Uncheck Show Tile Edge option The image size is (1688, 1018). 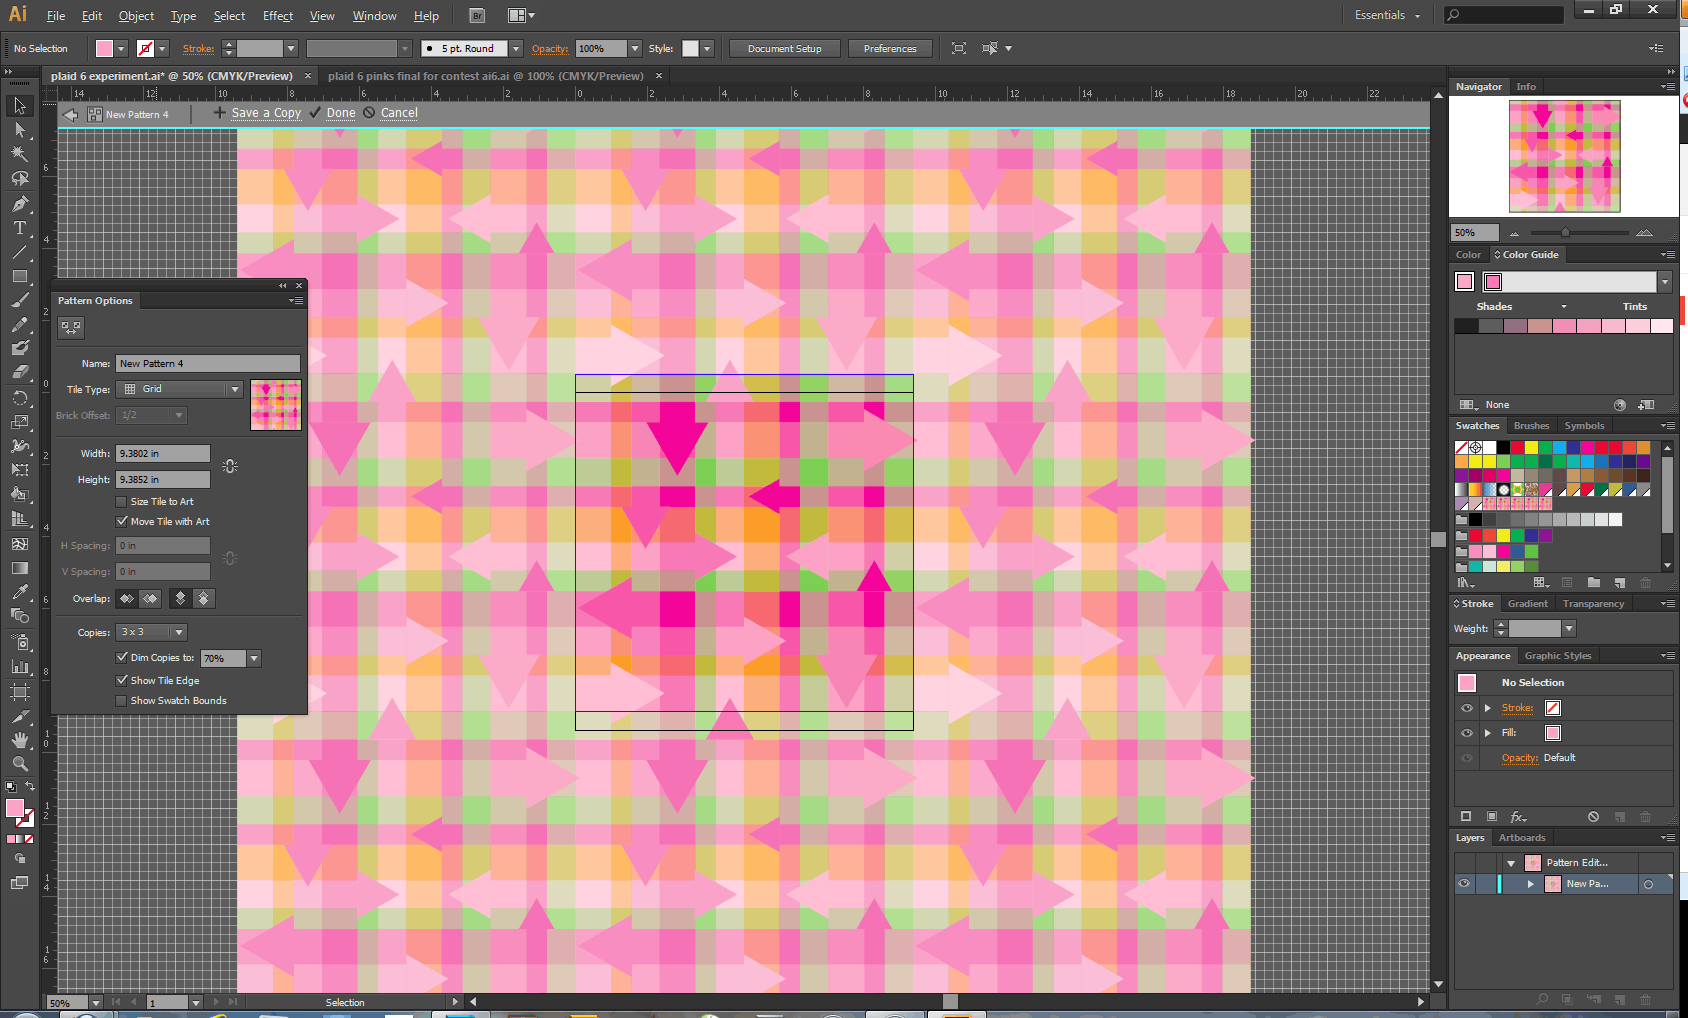(x=122, y=681)
